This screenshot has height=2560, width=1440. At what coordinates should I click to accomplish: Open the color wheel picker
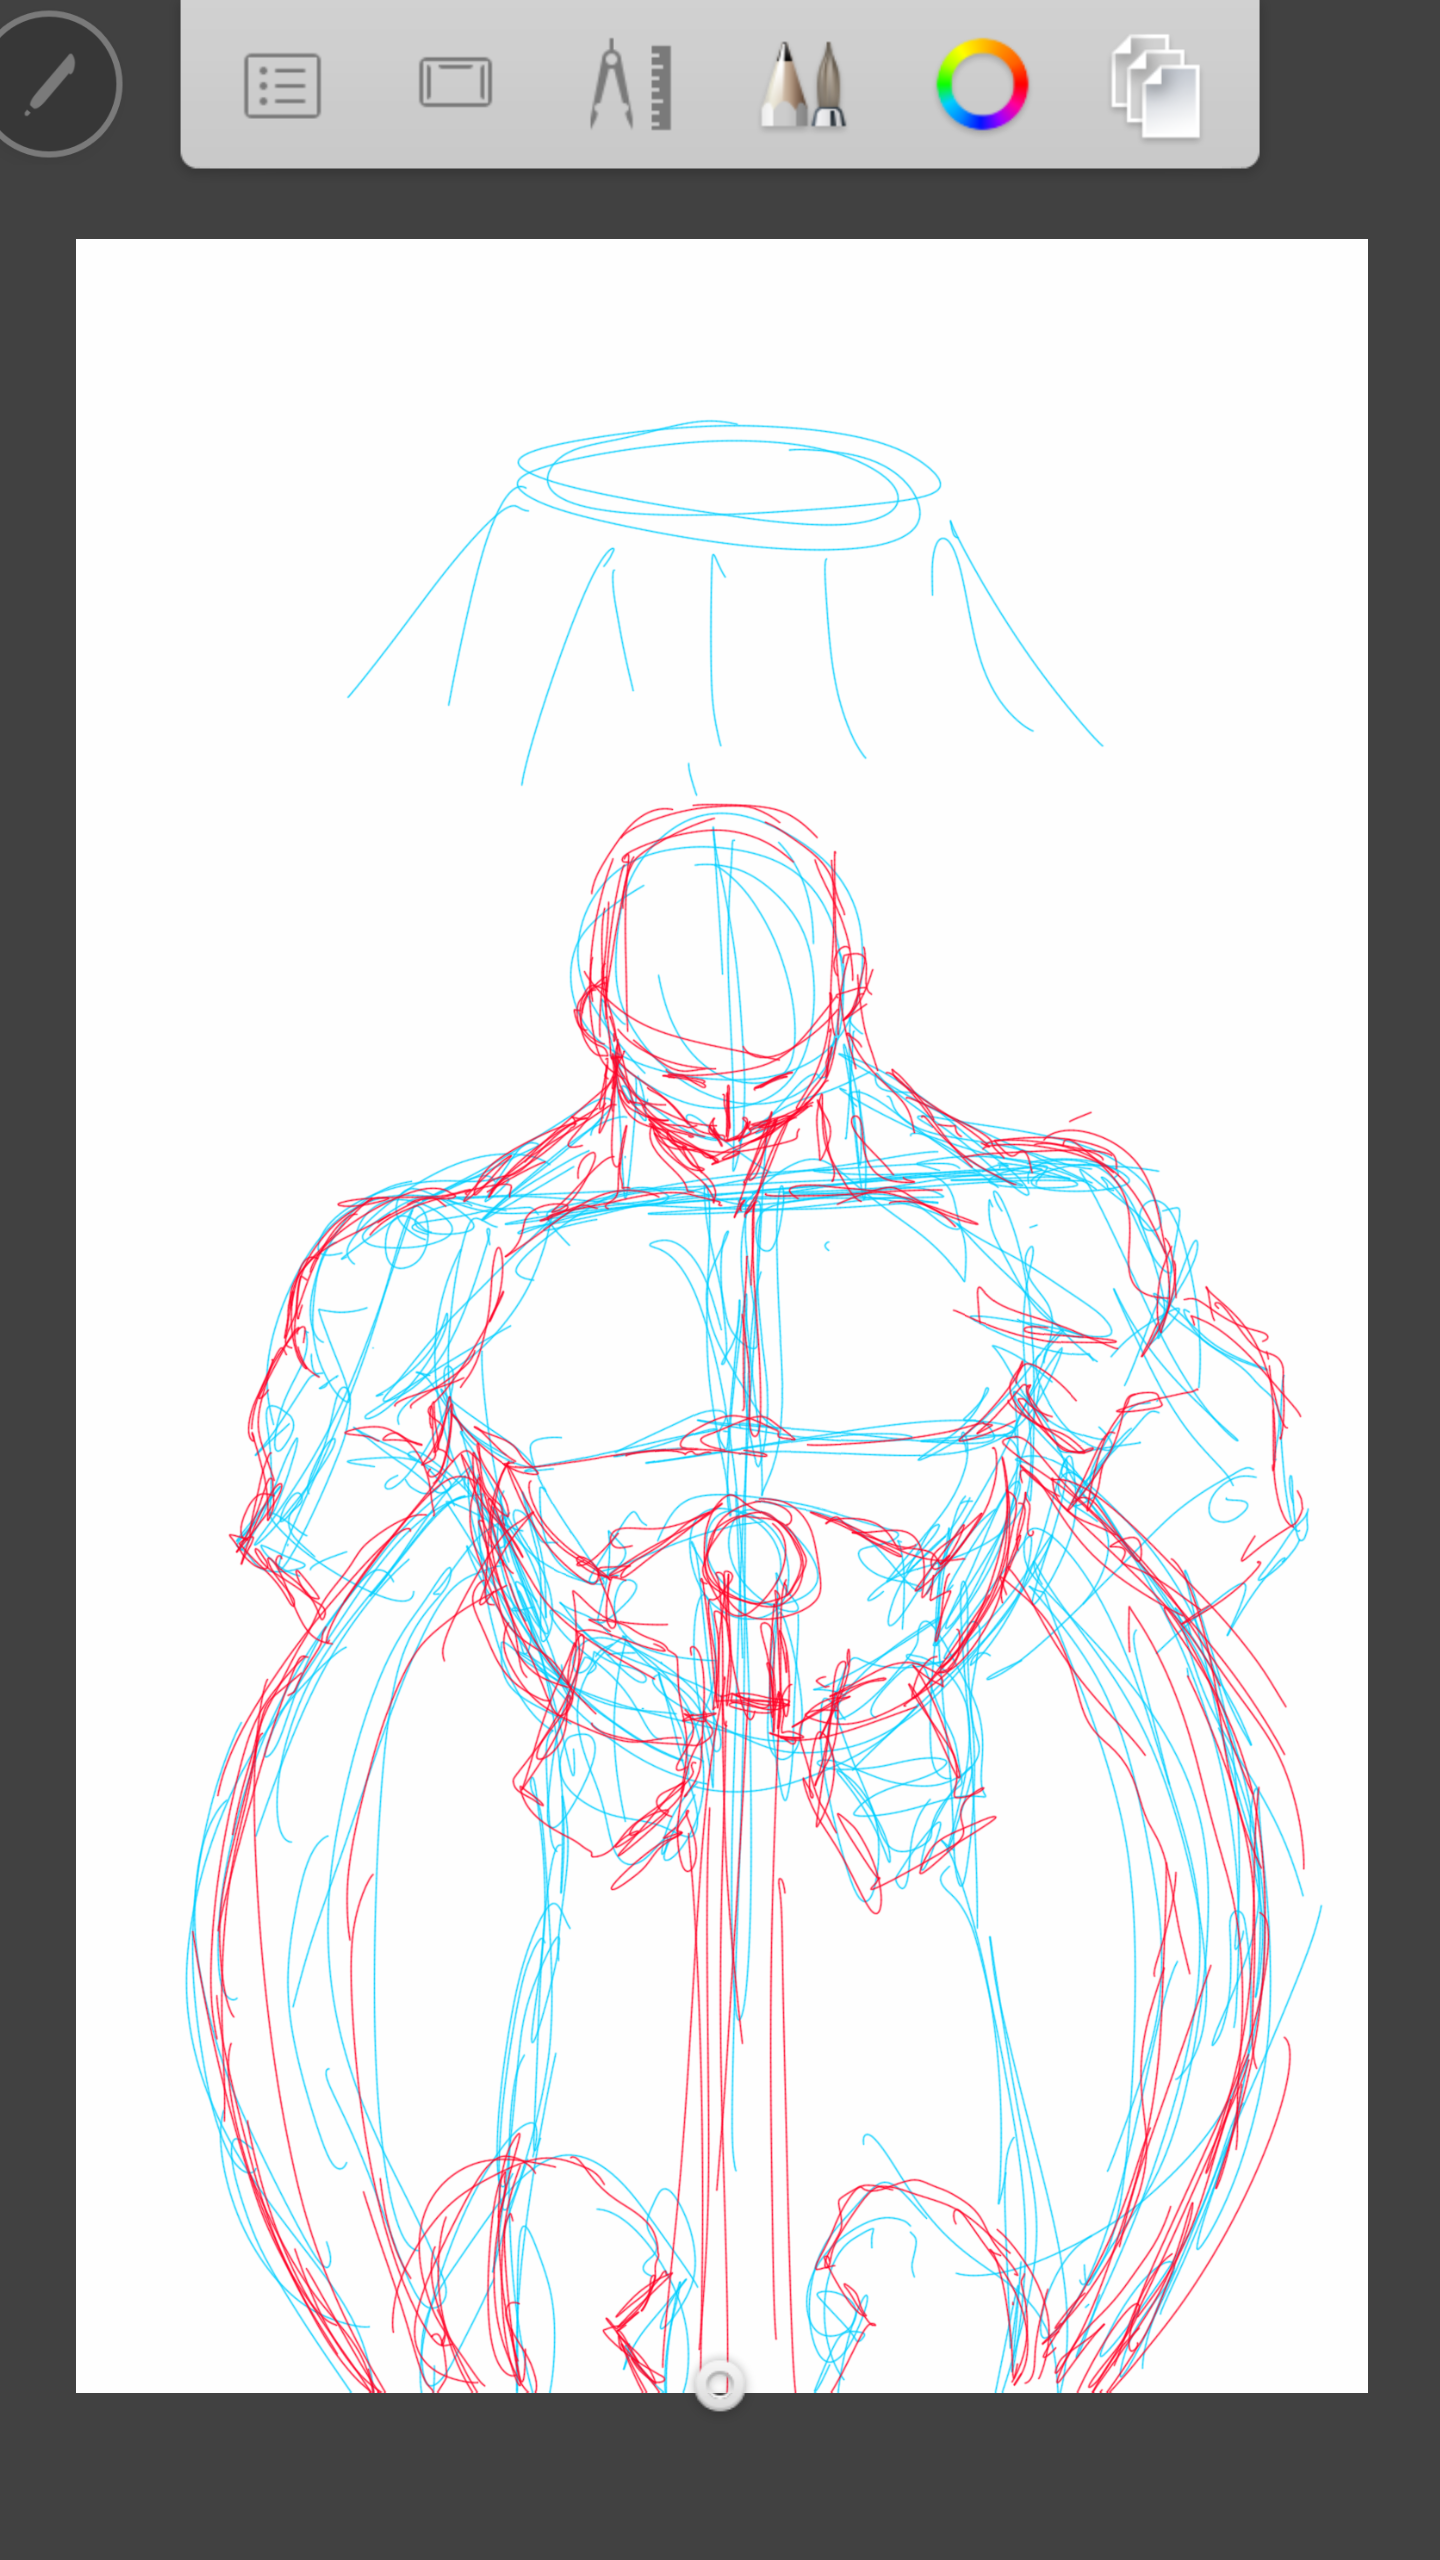(981, 85)
